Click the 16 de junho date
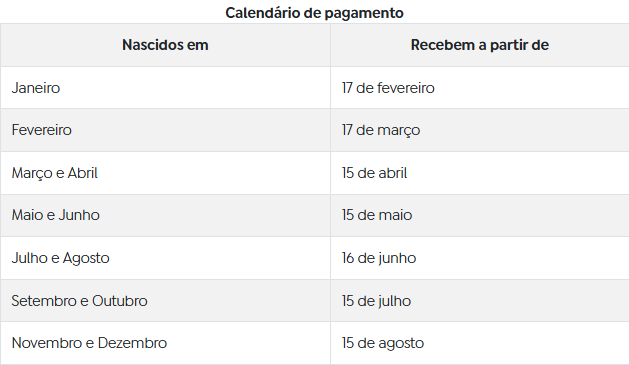 379,258
